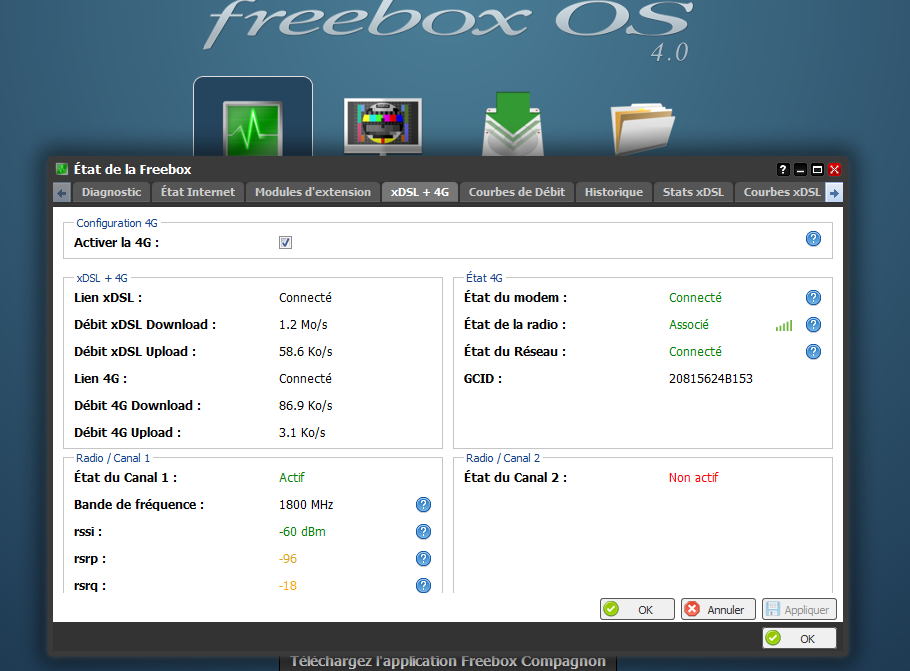Image resolution: width=910 pixels, height=671 pixels.
Task: Click help icon beside État de la radio
Action: [x=813, y=324]
